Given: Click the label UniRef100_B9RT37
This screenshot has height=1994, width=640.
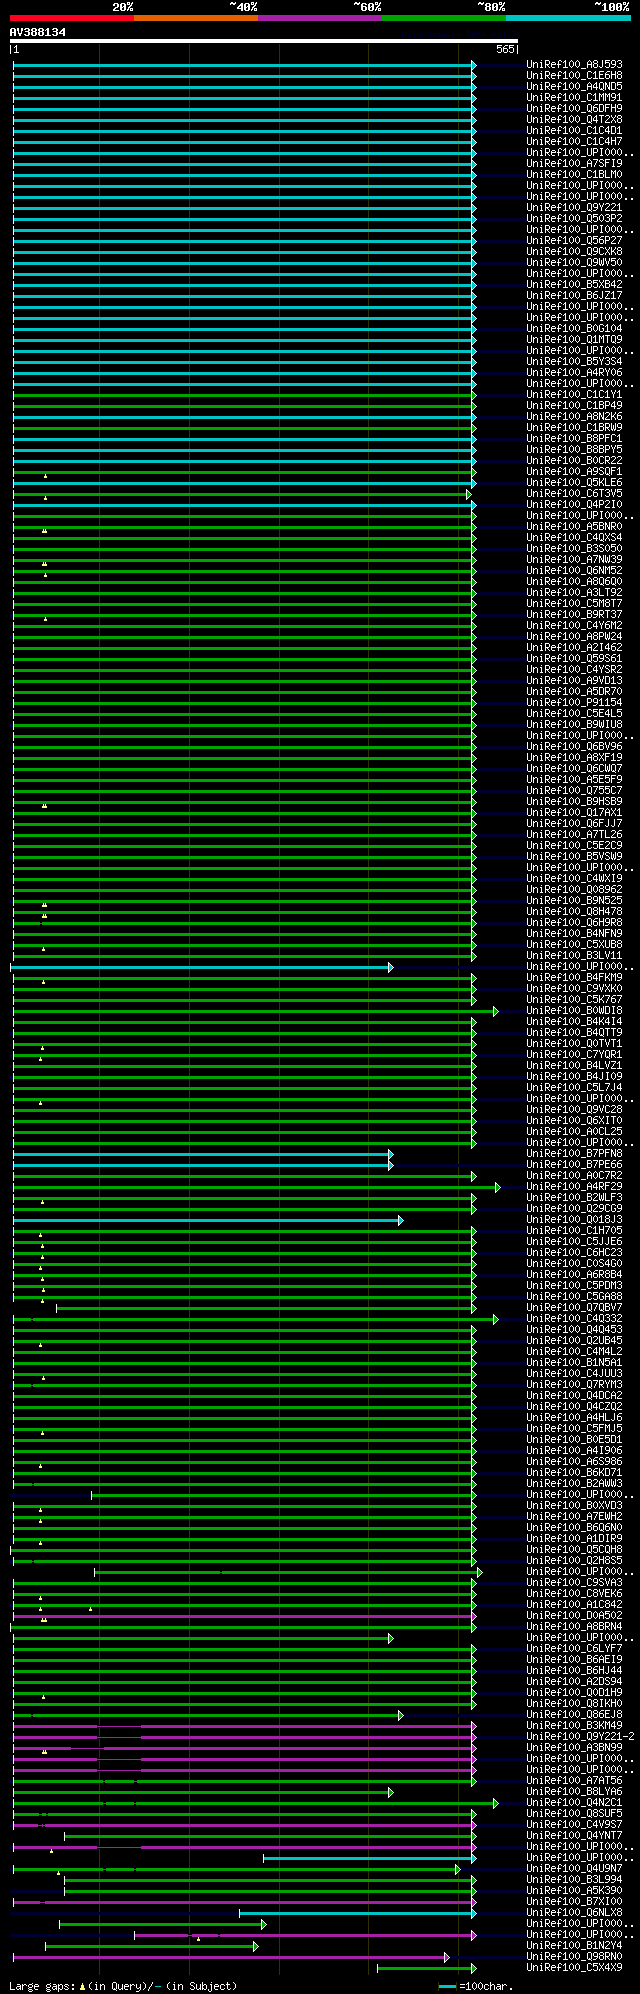Looking at the screenshot, I should tap(574, 614).
